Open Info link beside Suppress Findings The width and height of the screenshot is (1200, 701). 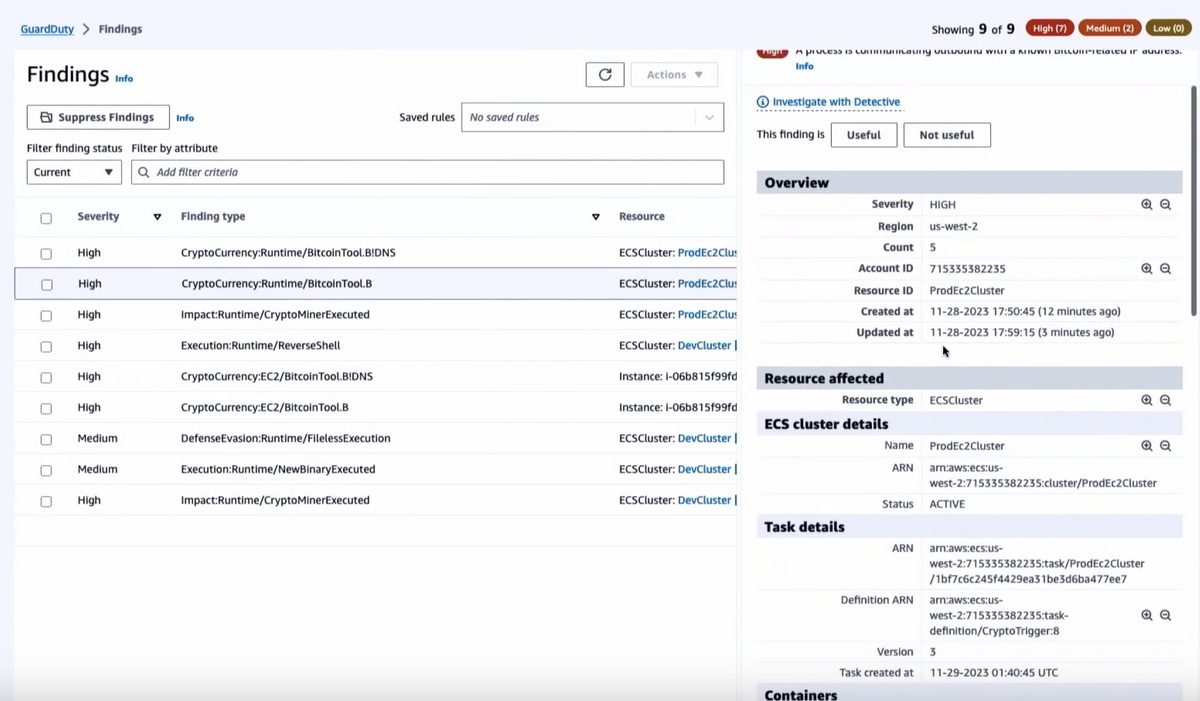coord(185,118)
